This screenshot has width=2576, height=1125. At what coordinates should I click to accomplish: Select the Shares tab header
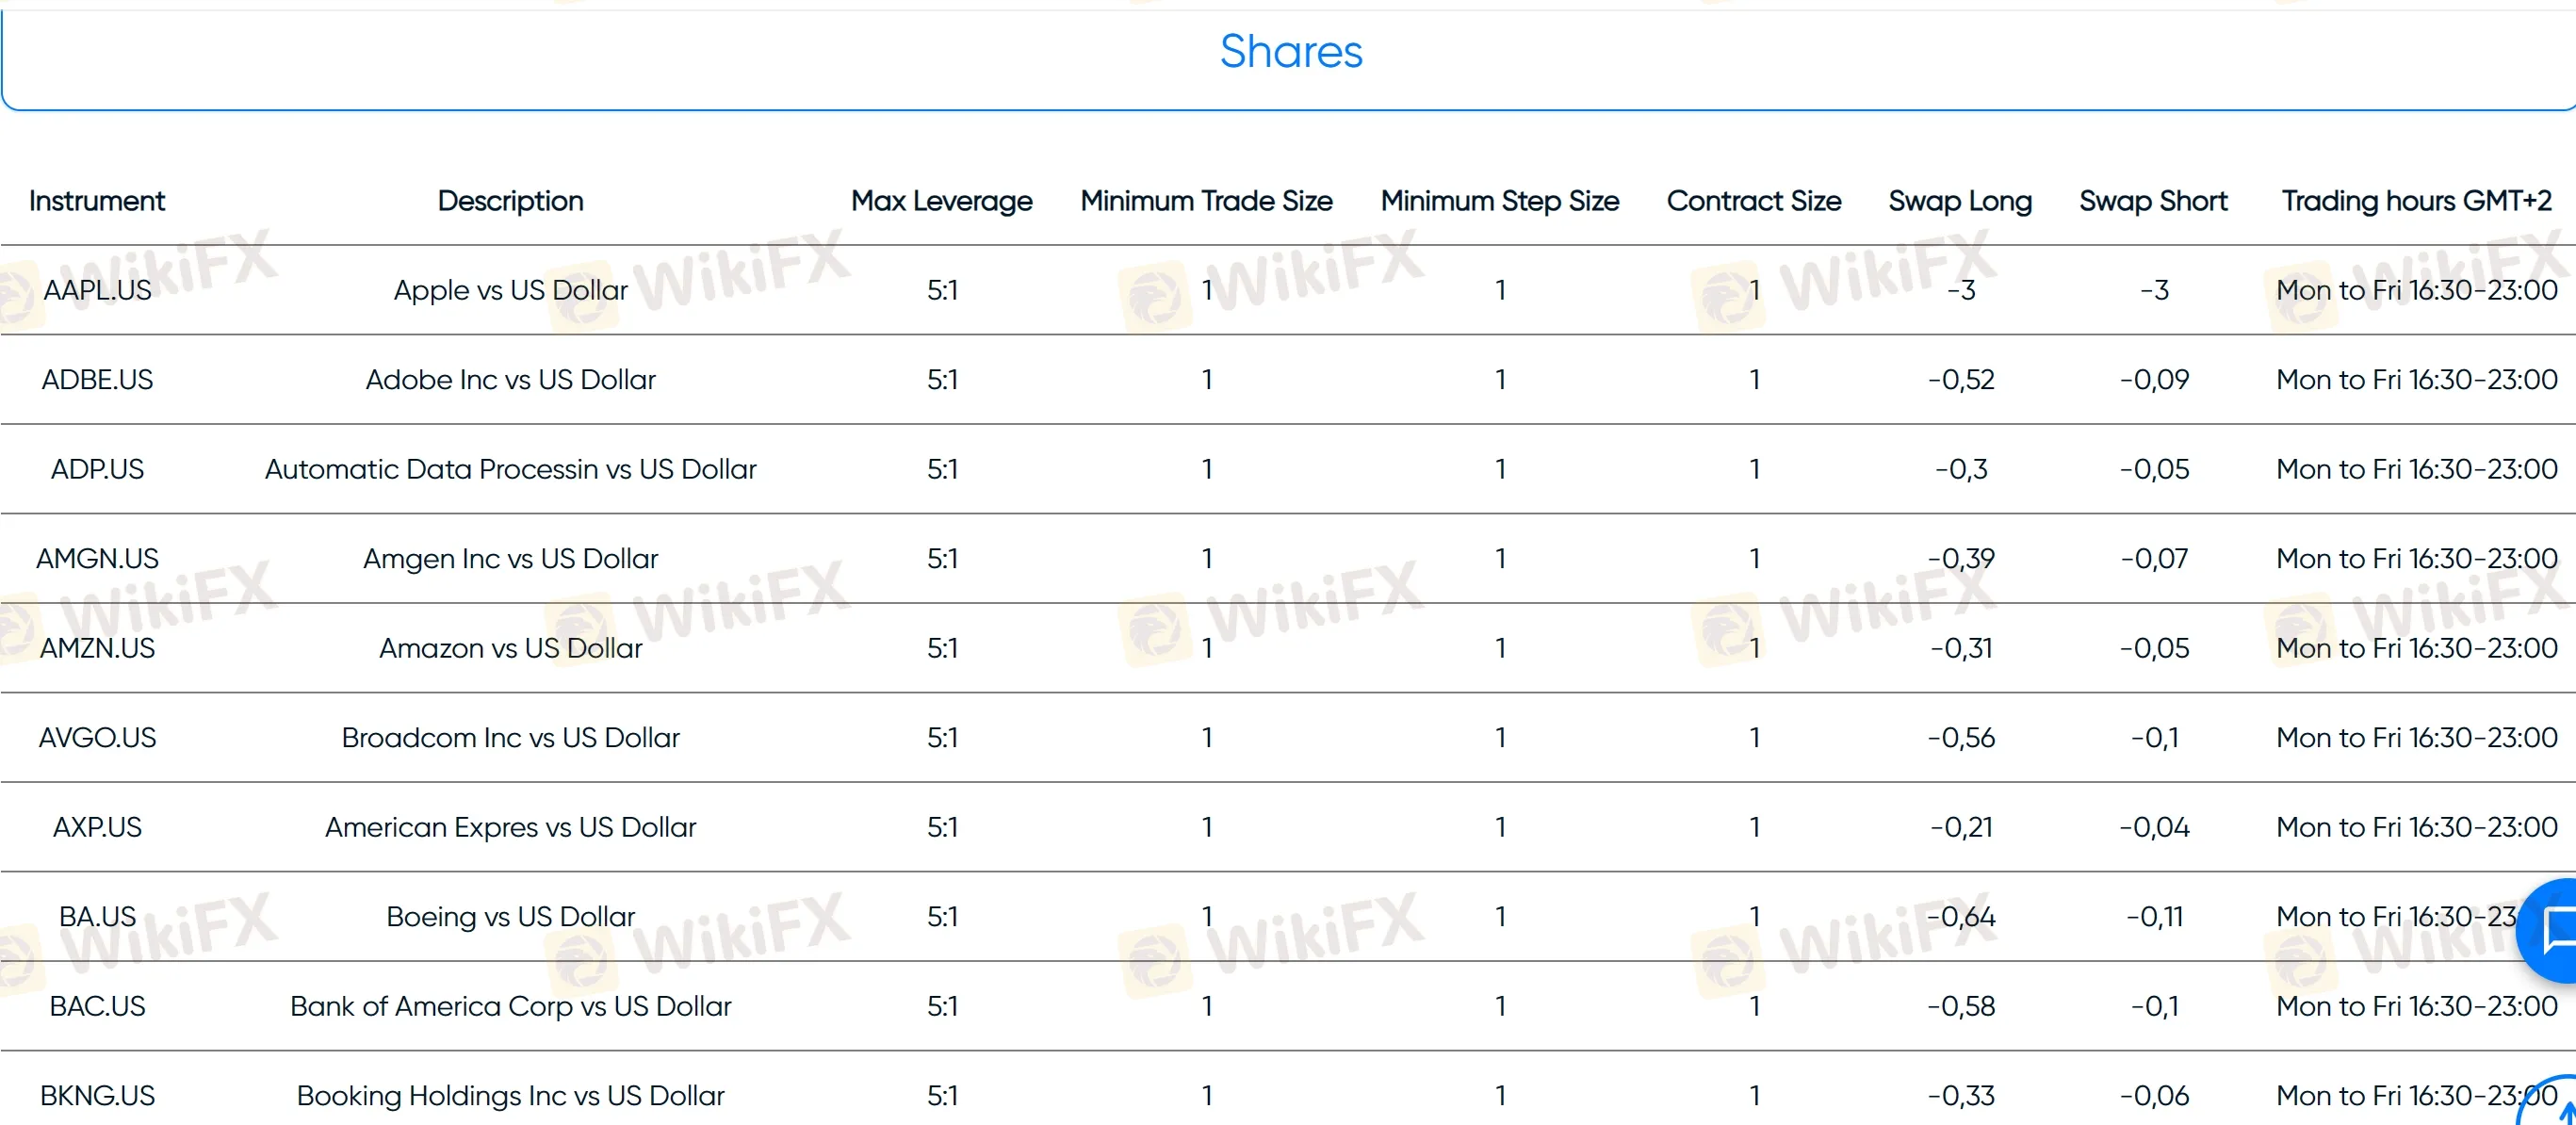pos(1290,52)
